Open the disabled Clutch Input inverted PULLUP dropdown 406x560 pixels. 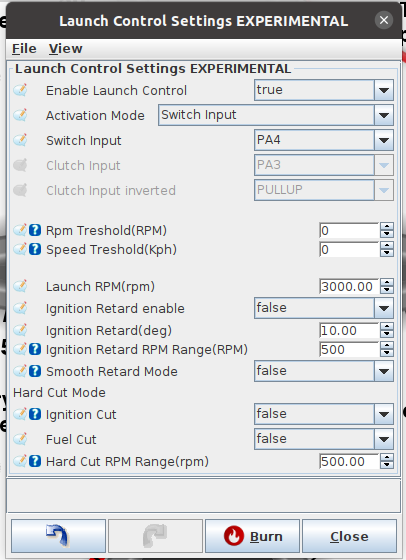(x=324, y=190)
